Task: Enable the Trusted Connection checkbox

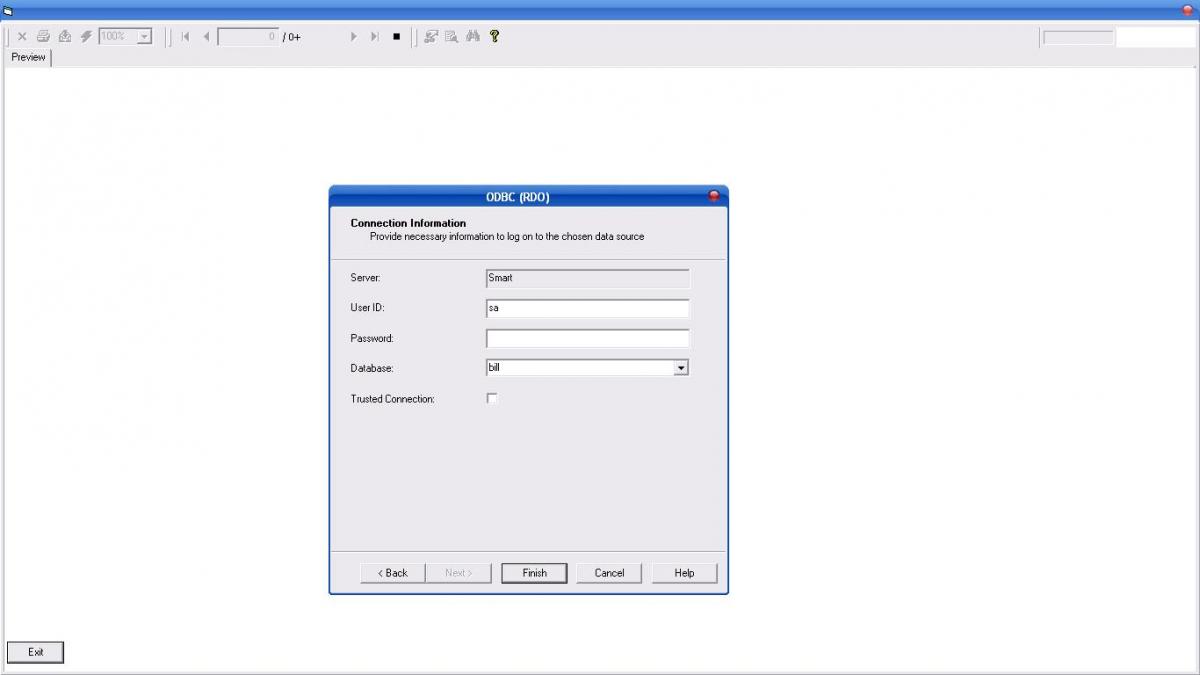Action: click(x=492, y=398)
